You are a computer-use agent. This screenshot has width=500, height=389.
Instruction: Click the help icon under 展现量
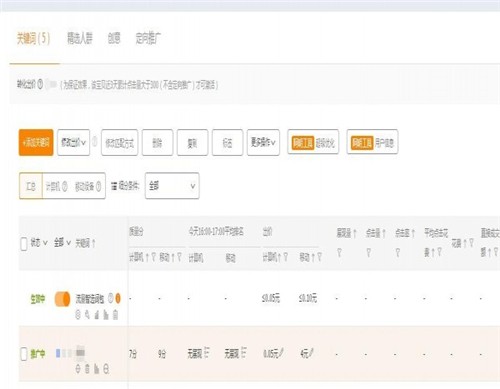pos(339,253)
